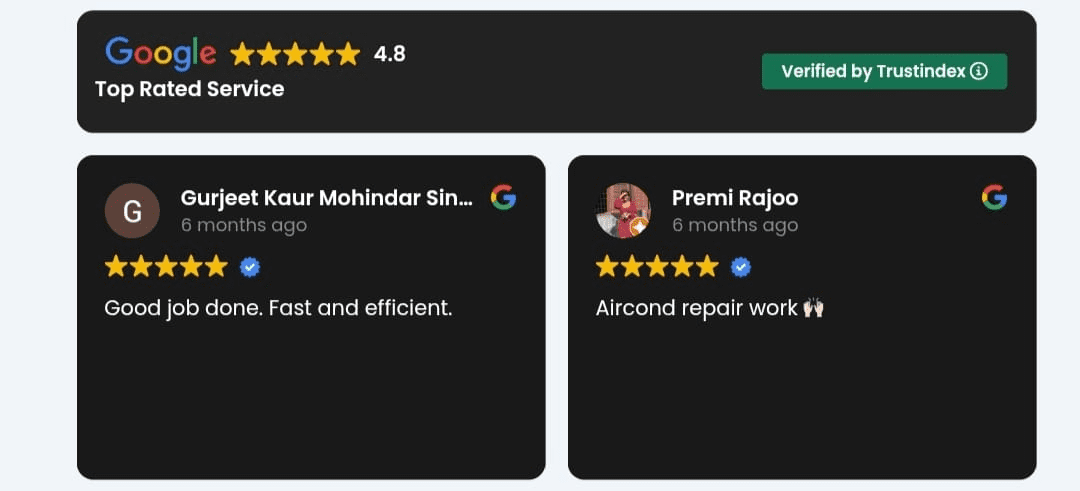Click the five-star rating on Gurjeet's review
The height and width of the screenshot is (491, 1080).
[166, 267]
